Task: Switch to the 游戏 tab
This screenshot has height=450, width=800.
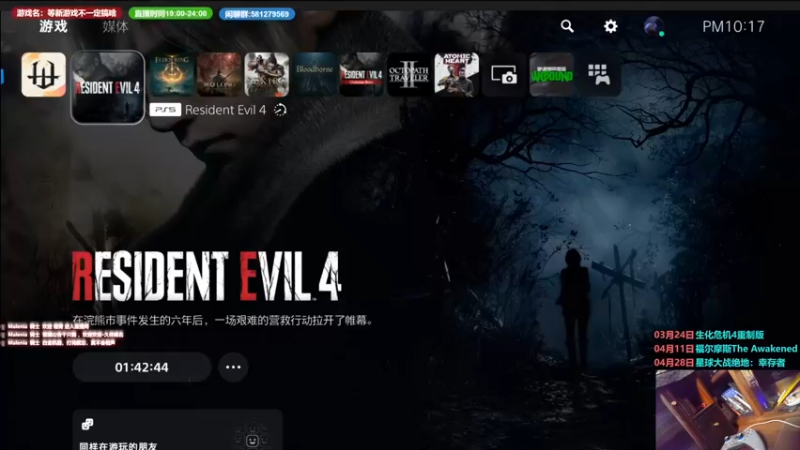Action: pyautogui.click(x=54, y=27)
